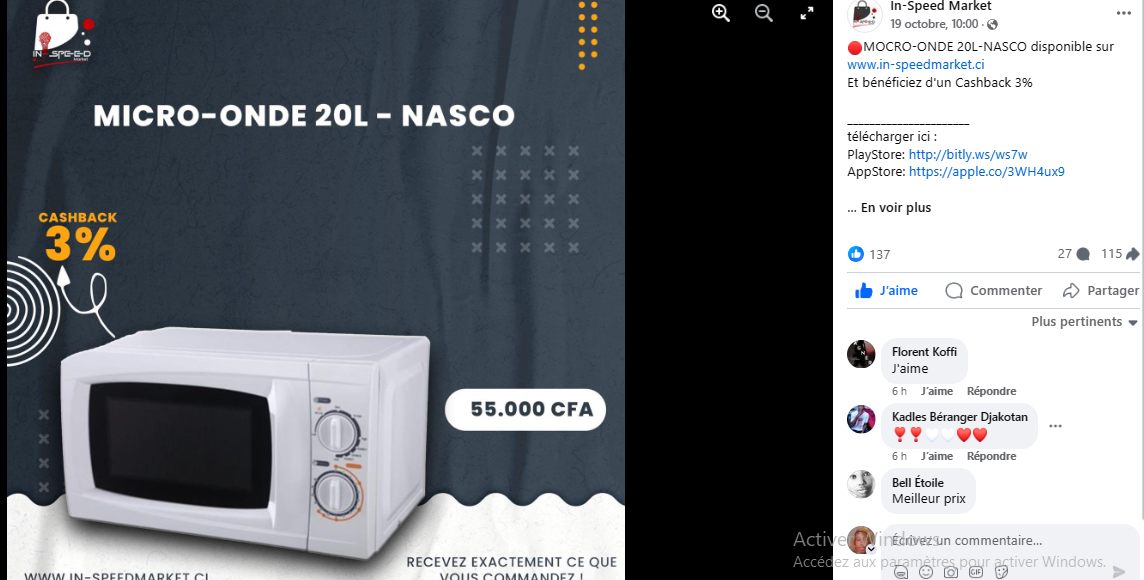Like Florent Koffi's comment

(937, 391)
